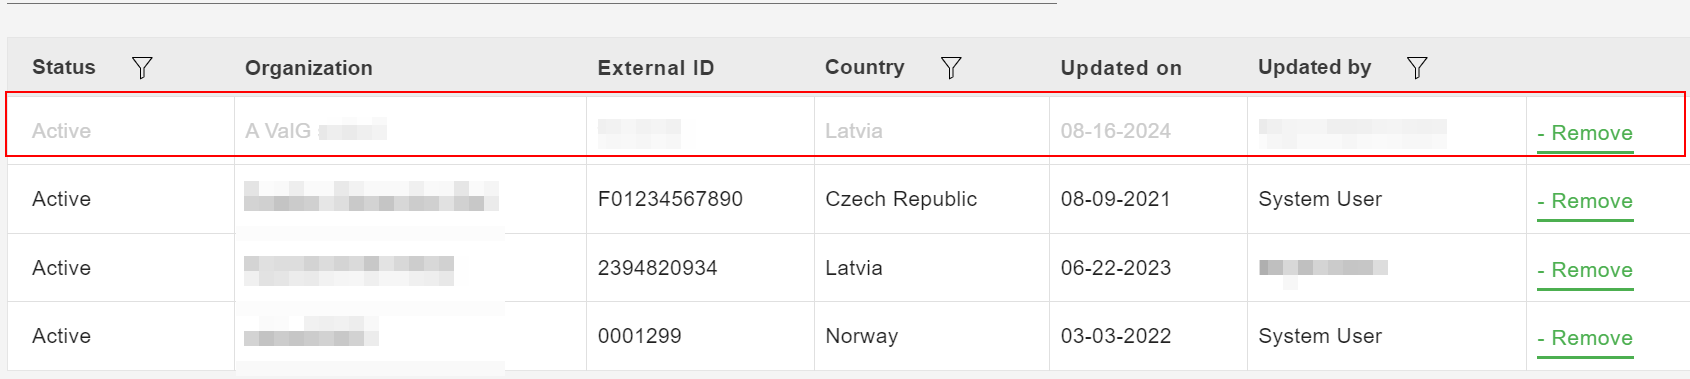The width and height of the screenshot is (1690, 379).
Task: Select the A ValG organization name
Action: (x=278, y=131)
